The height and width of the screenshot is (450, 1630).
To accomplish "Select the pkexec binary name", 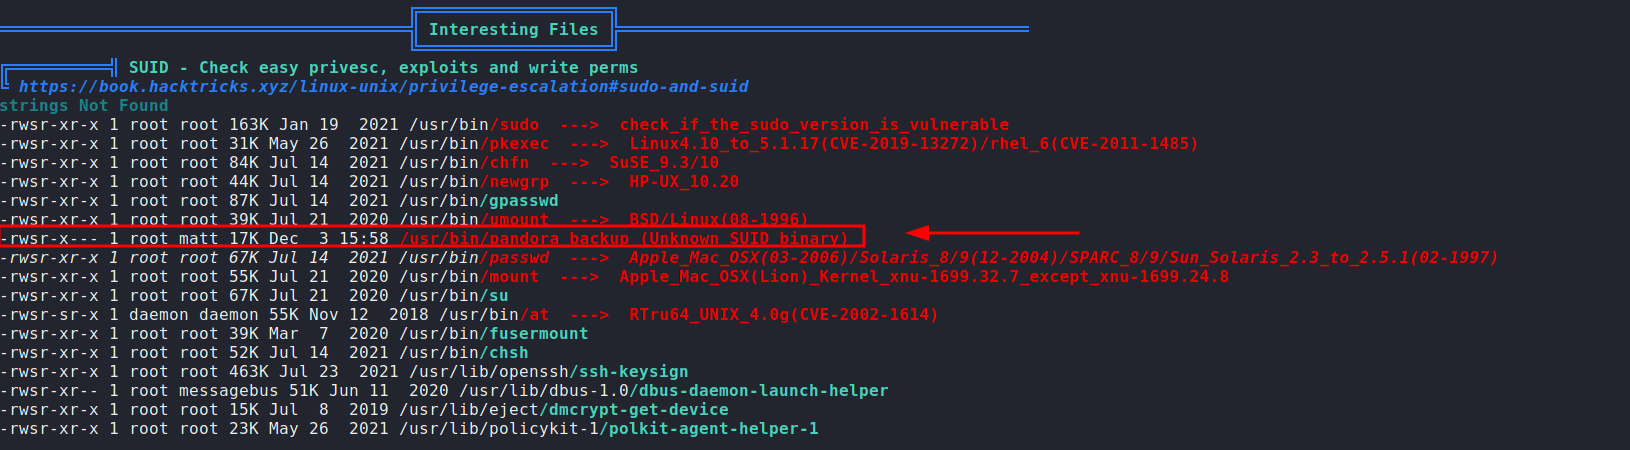I will click(519, 144).
